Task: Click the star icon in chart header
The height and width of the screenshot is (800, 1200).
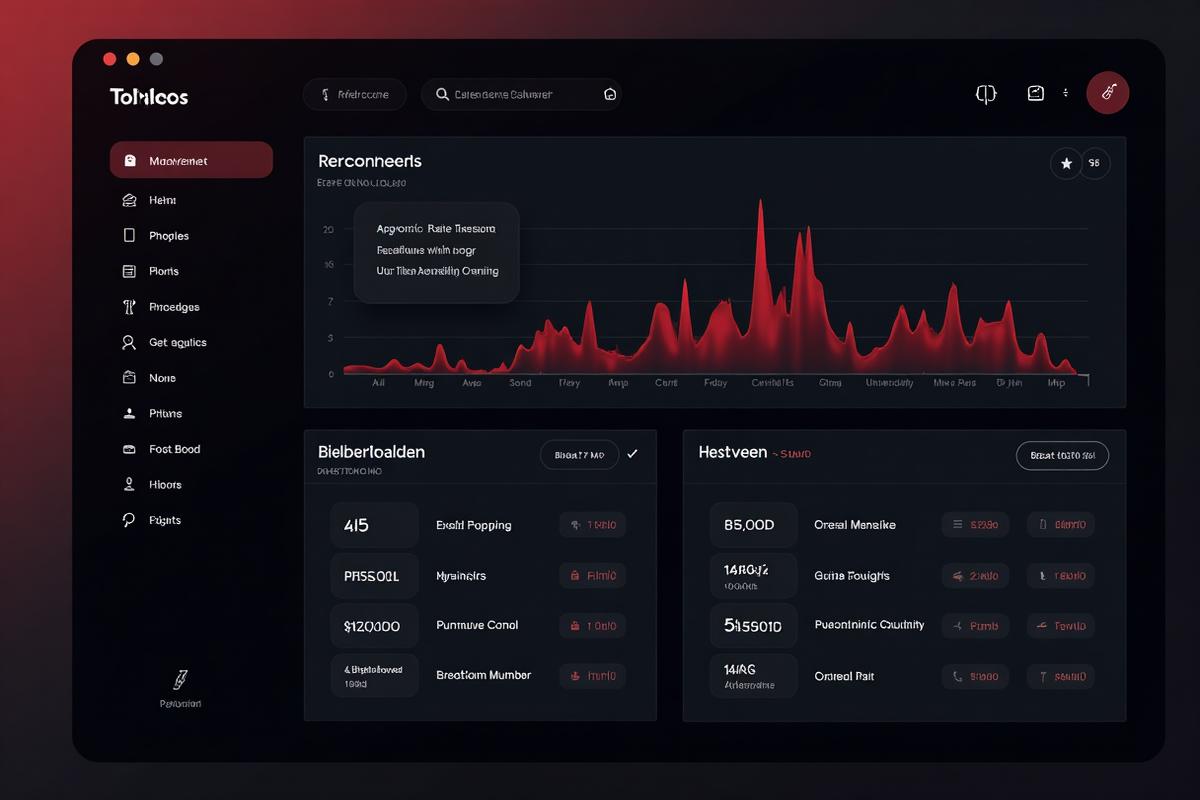Action: click(1066, 163)
